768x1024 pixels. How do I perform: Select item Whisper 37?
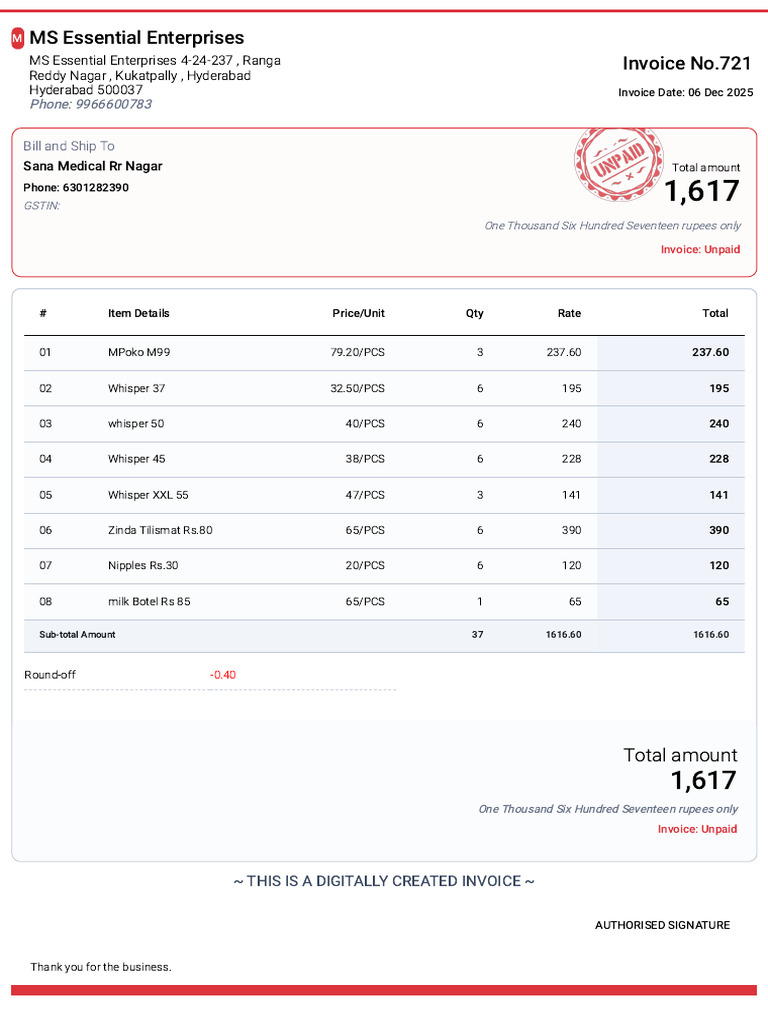[x=136, y=389]
